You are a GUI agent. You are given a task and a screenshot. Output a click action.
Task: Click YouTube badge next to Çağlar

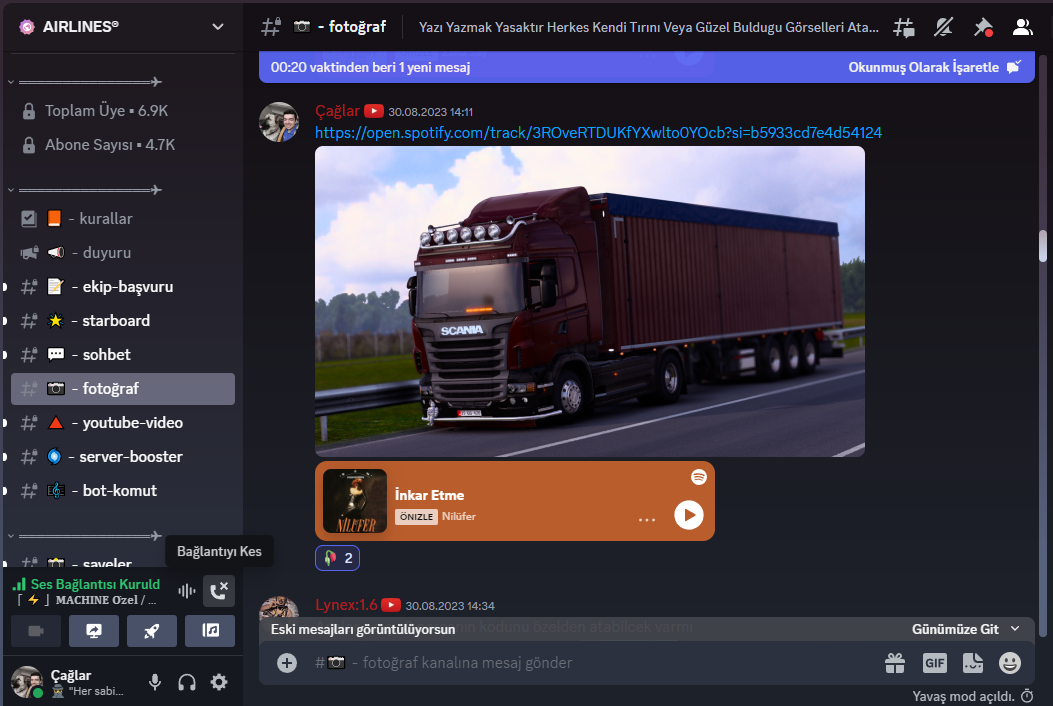pos(374,112)
